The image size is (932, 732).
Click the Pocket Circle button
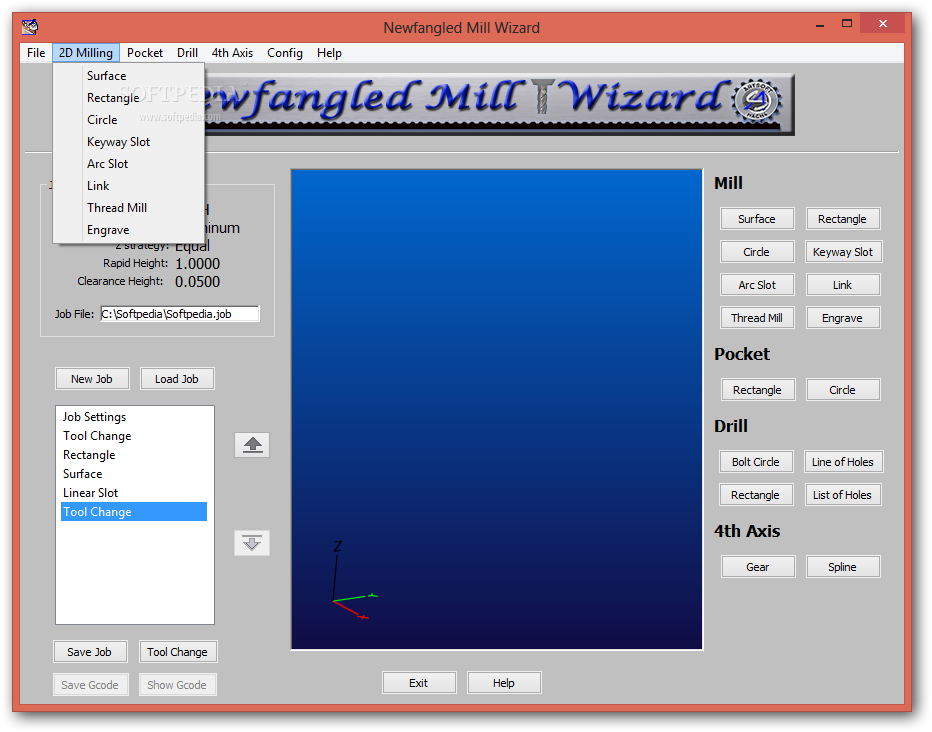(842, 390)
